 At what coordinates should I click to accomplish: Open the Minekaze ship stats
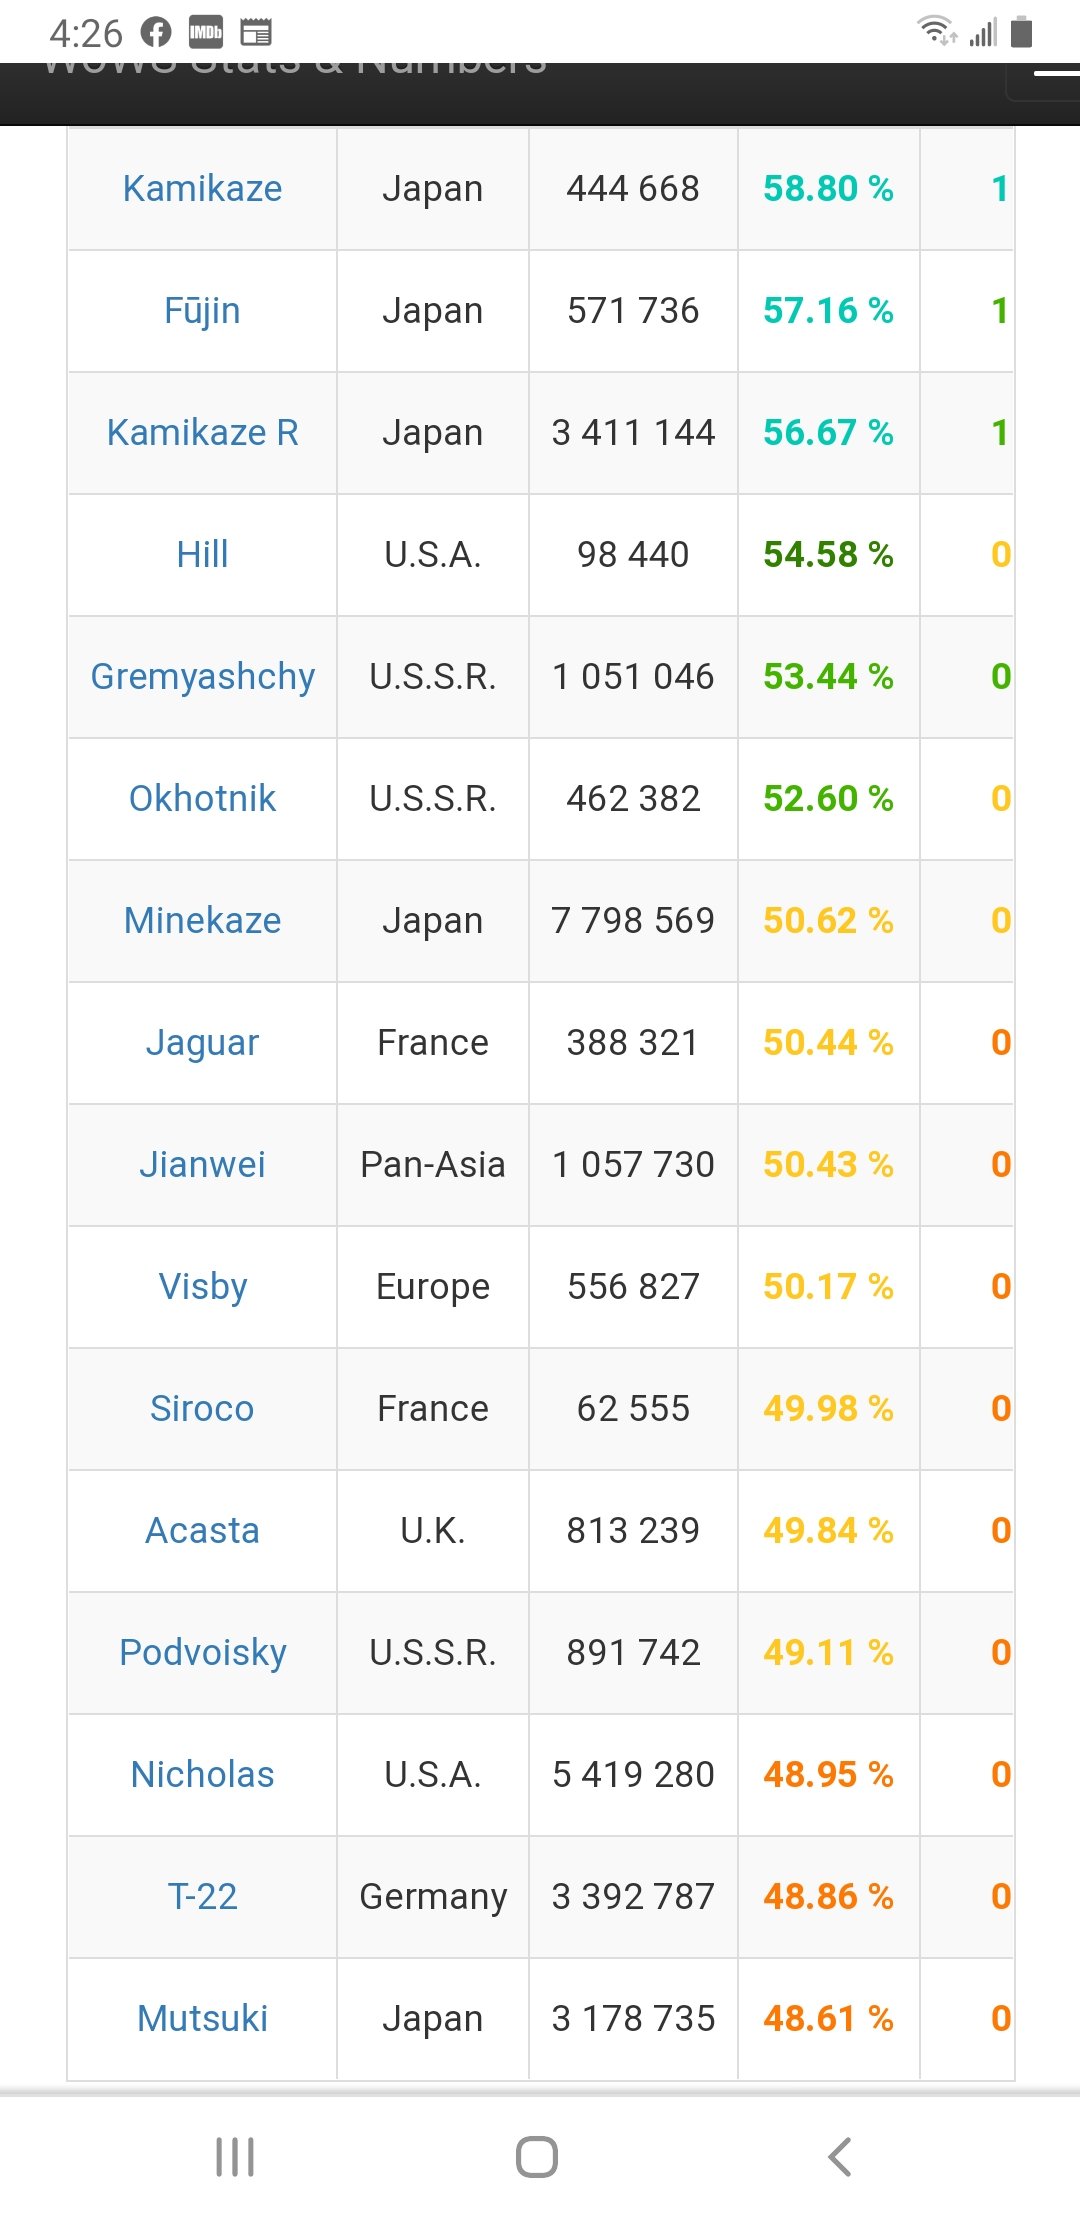coord(202,921)
